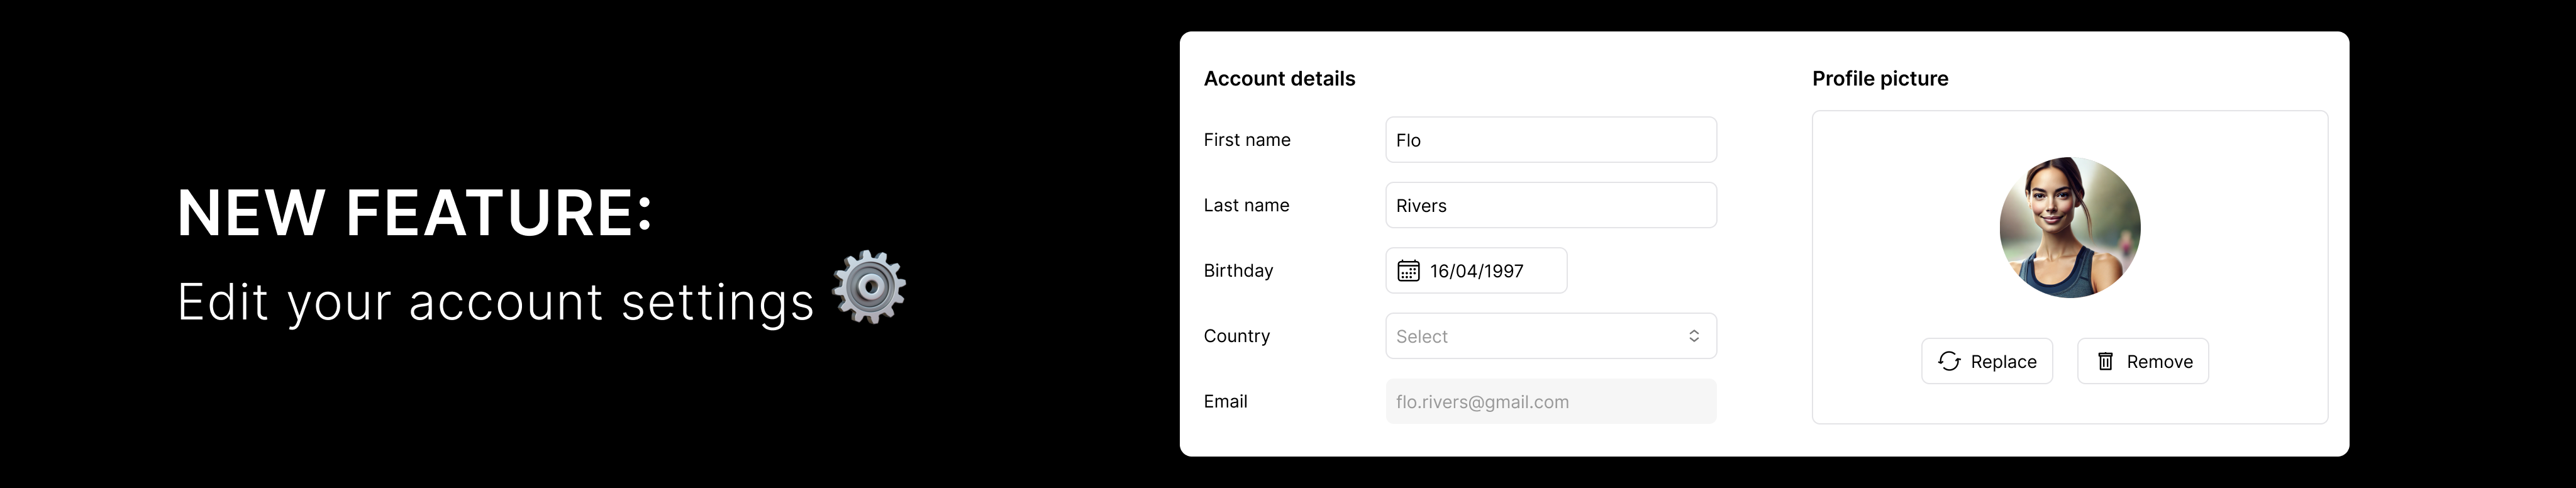Click the Last name field containing Rivers
Image resolution: width=2576 pixels, height=488 pixels.
pos(1550,205)
